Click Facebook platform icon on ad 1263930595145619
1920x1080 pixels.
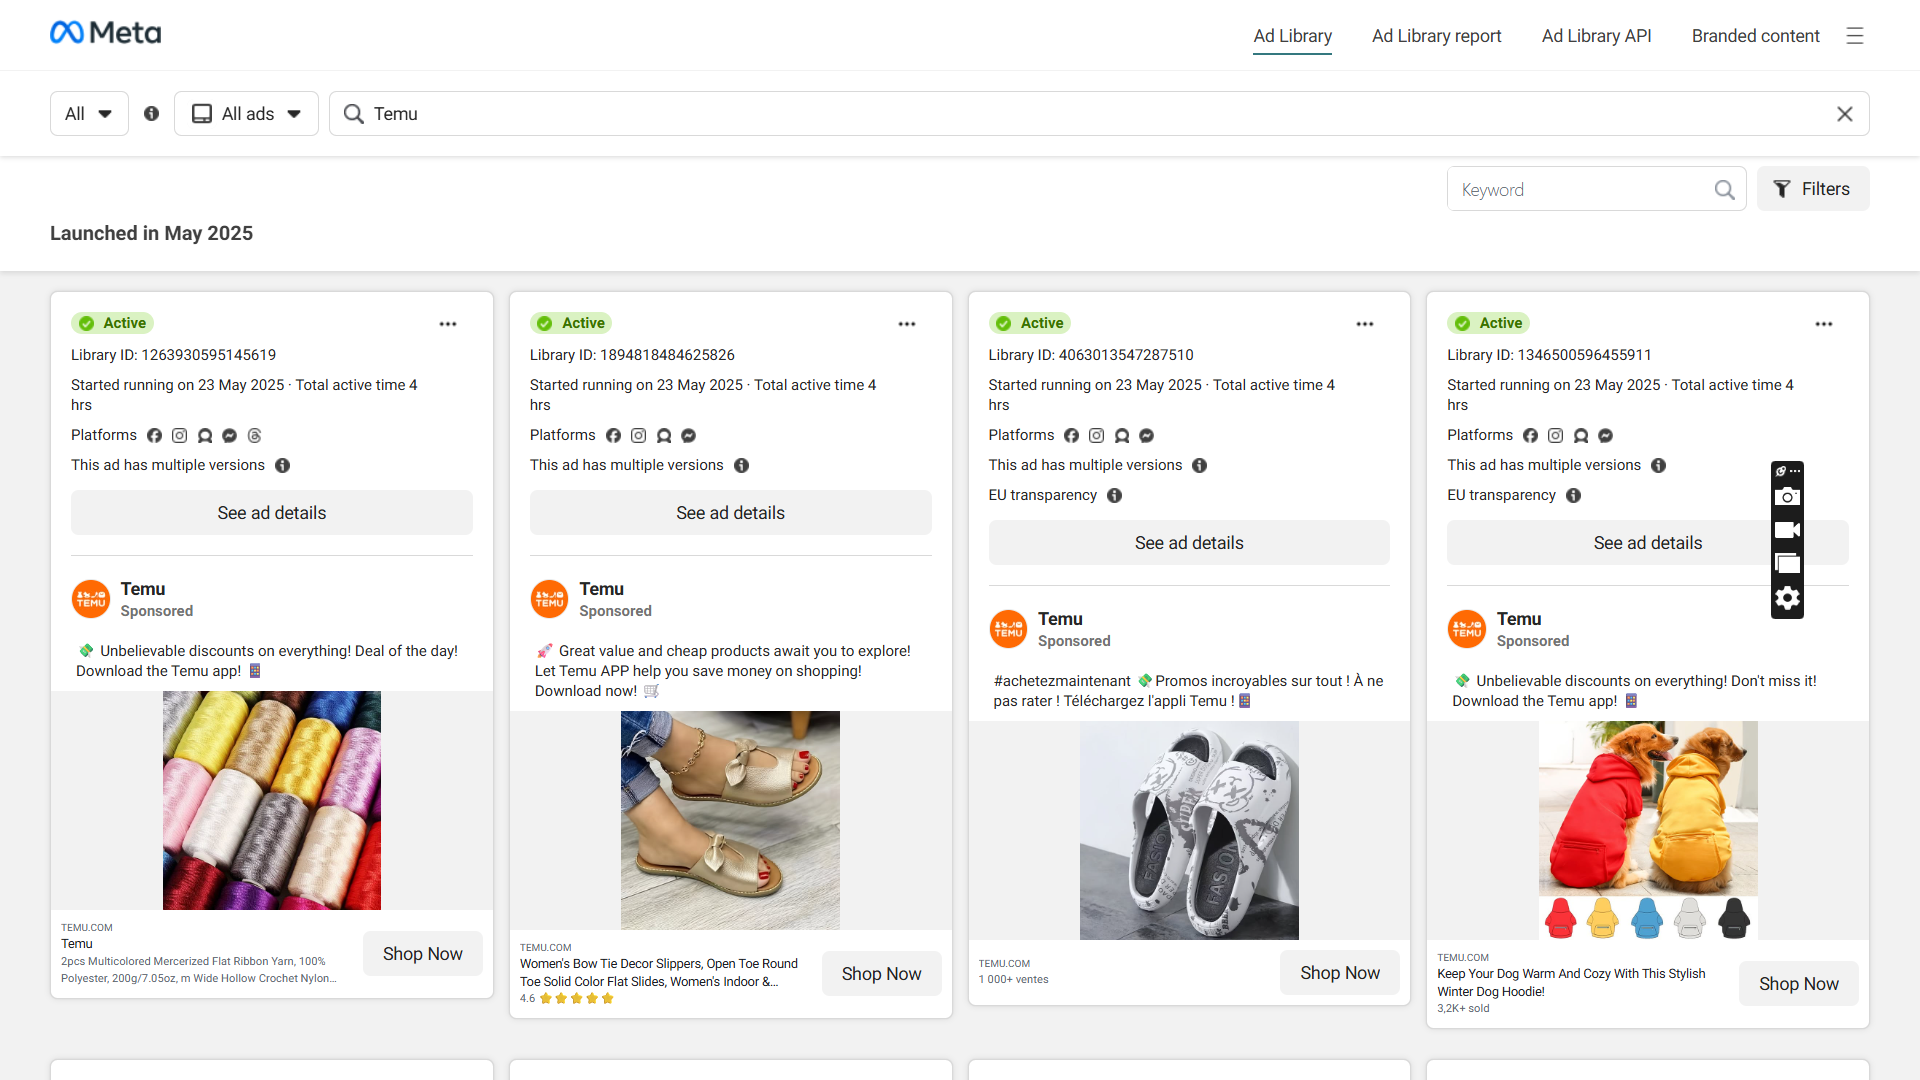(154, 436)
